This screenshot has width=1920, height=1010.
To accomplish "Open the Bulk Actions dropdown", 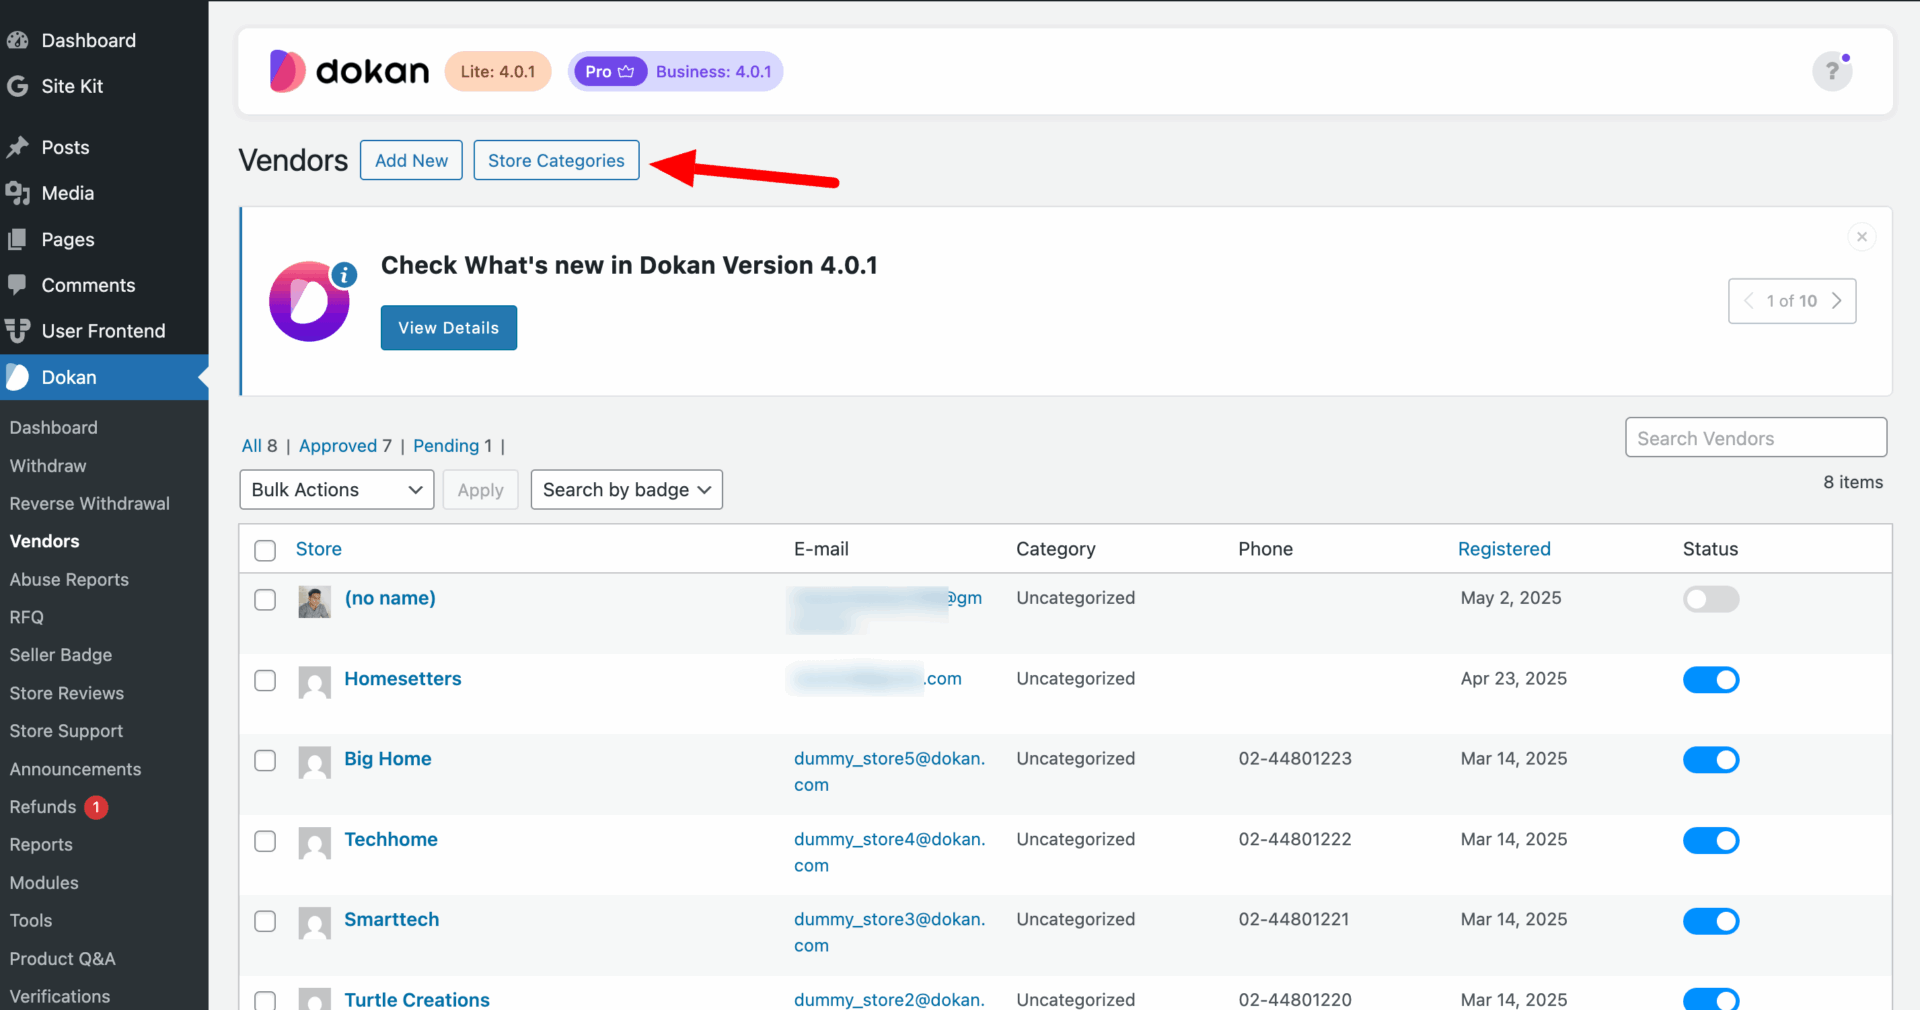I will [x=337, y=490].
